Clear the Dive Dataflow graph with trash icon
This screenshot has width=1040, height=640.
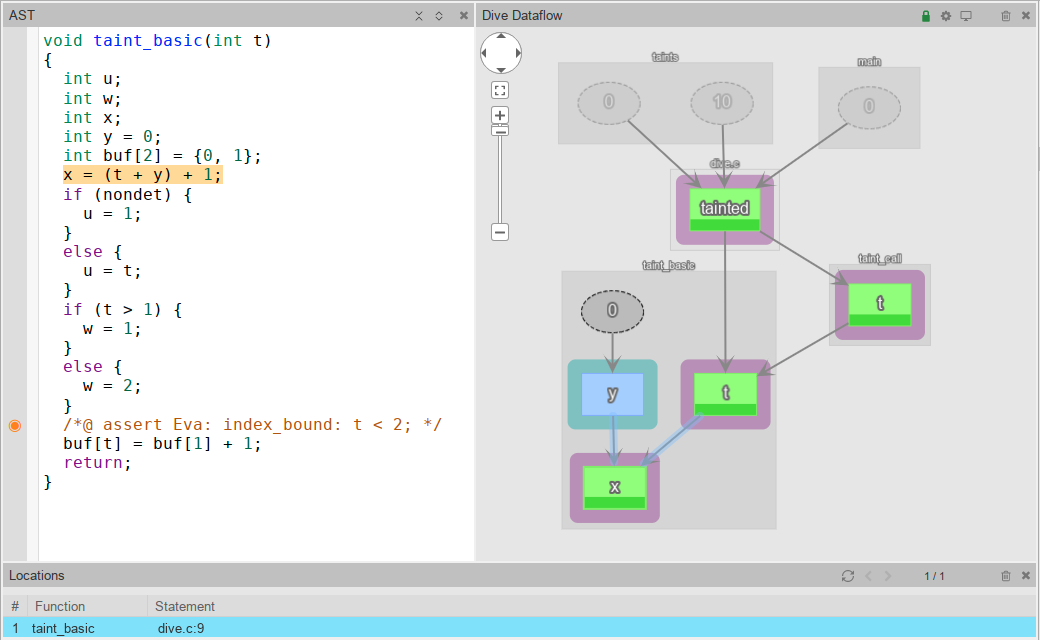(x=1006, y=16)
